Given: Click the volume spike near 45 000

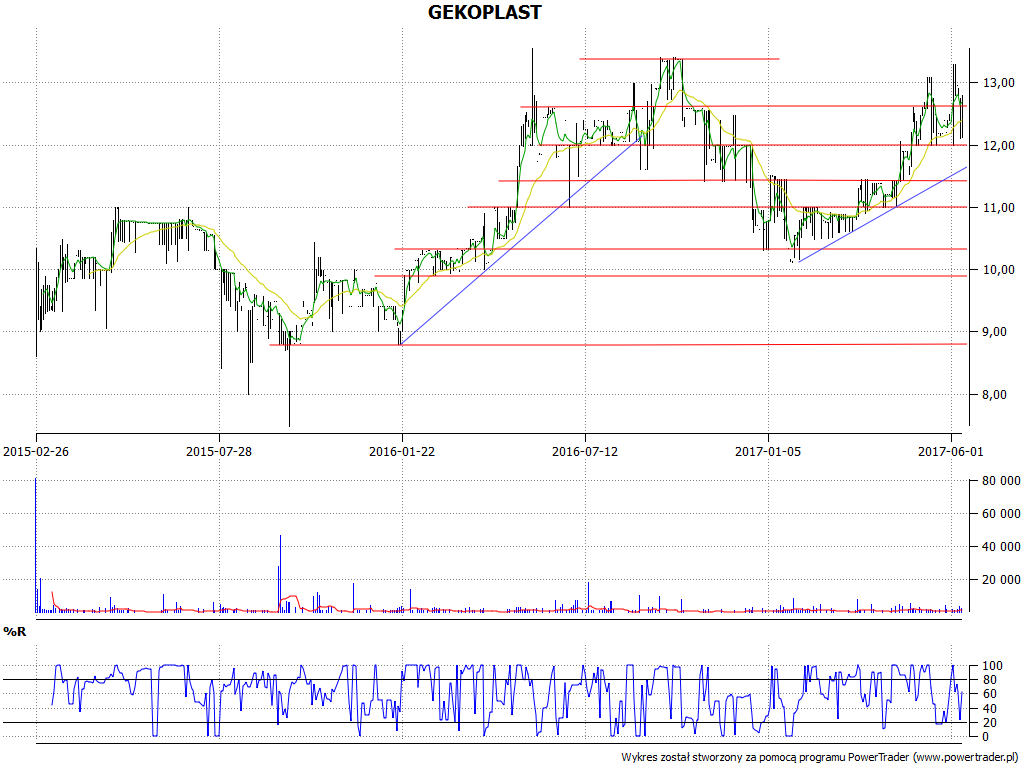Looking at the screenshot, I should (280, 573).
